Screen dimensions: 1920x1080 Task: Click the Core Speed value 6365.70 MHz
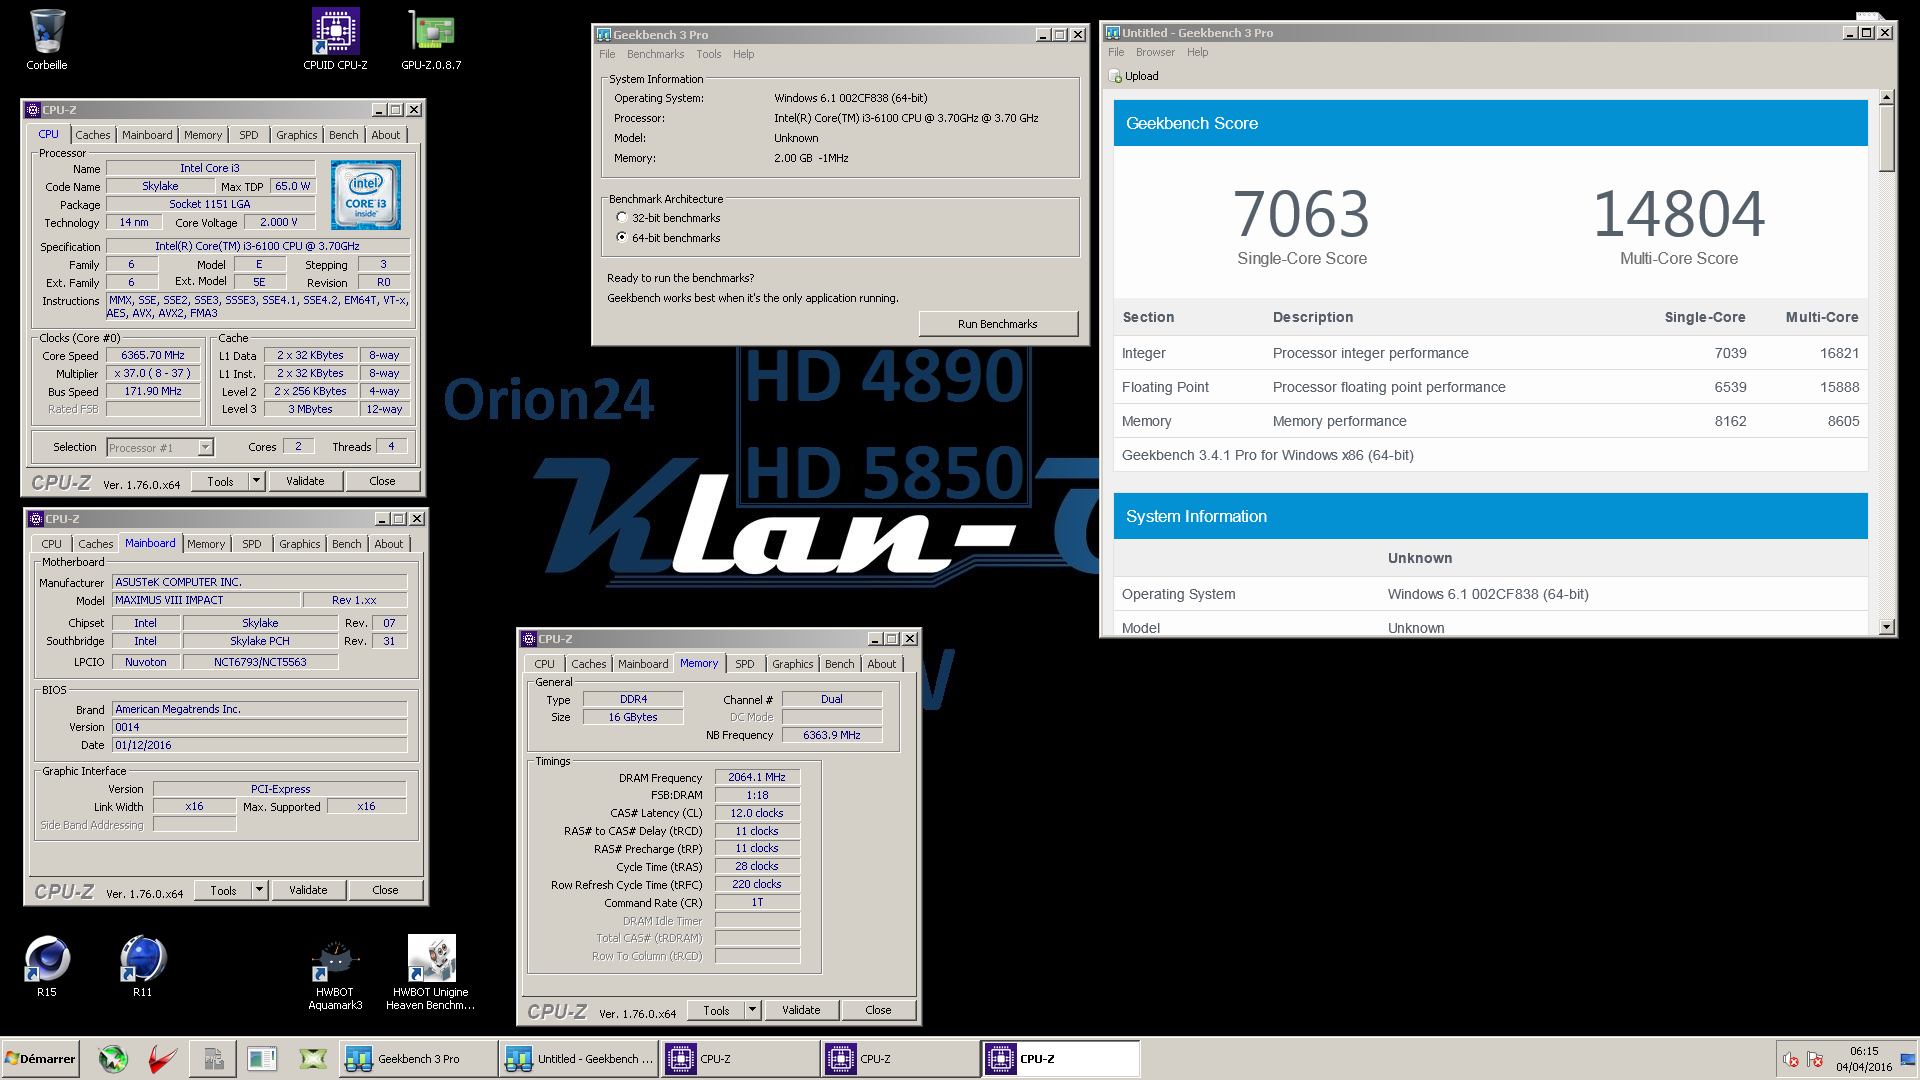pos(153,355)
